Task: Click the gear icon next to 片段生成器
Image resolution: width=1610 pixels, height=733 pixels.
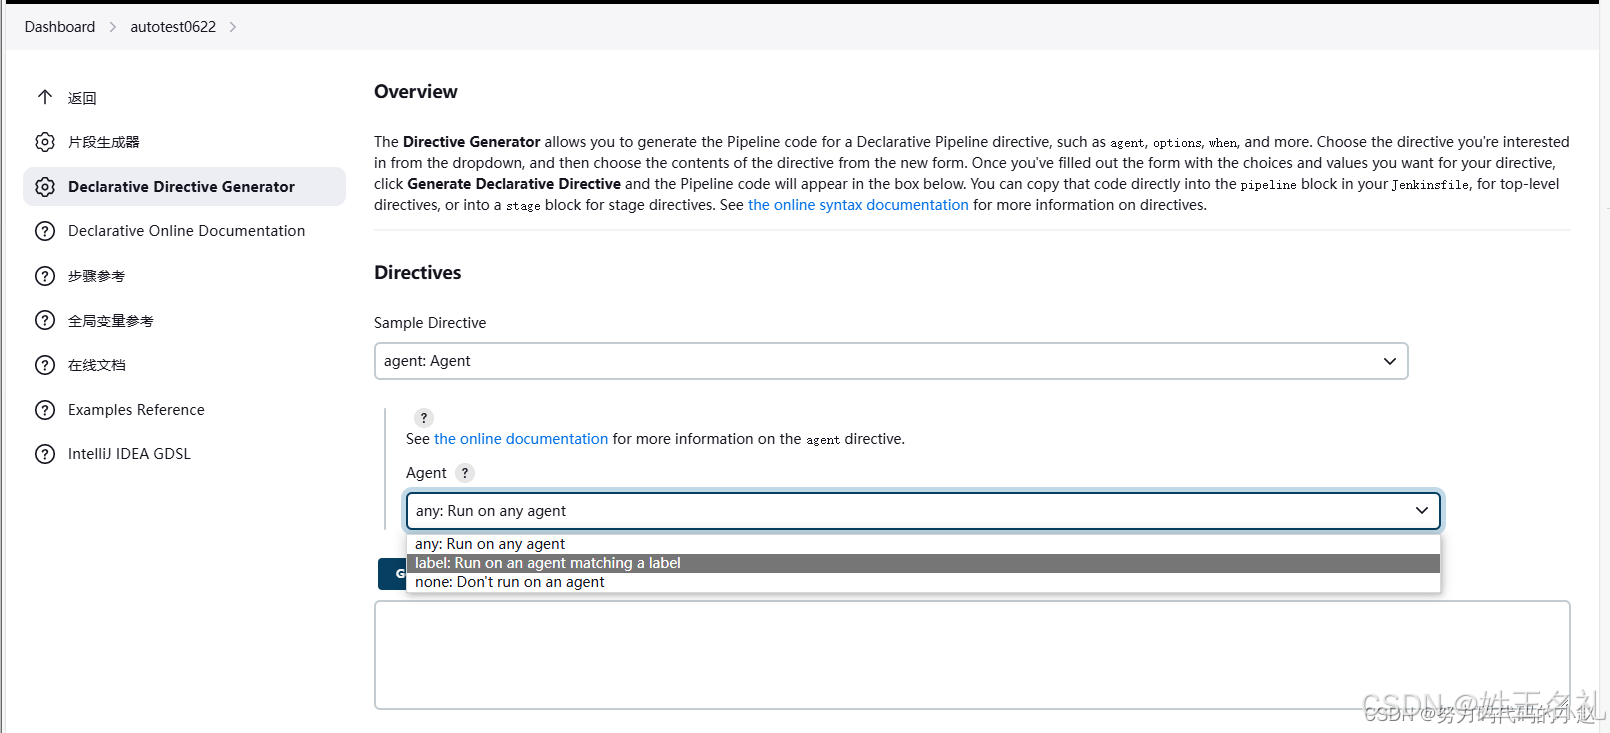Action: point(45,142)
